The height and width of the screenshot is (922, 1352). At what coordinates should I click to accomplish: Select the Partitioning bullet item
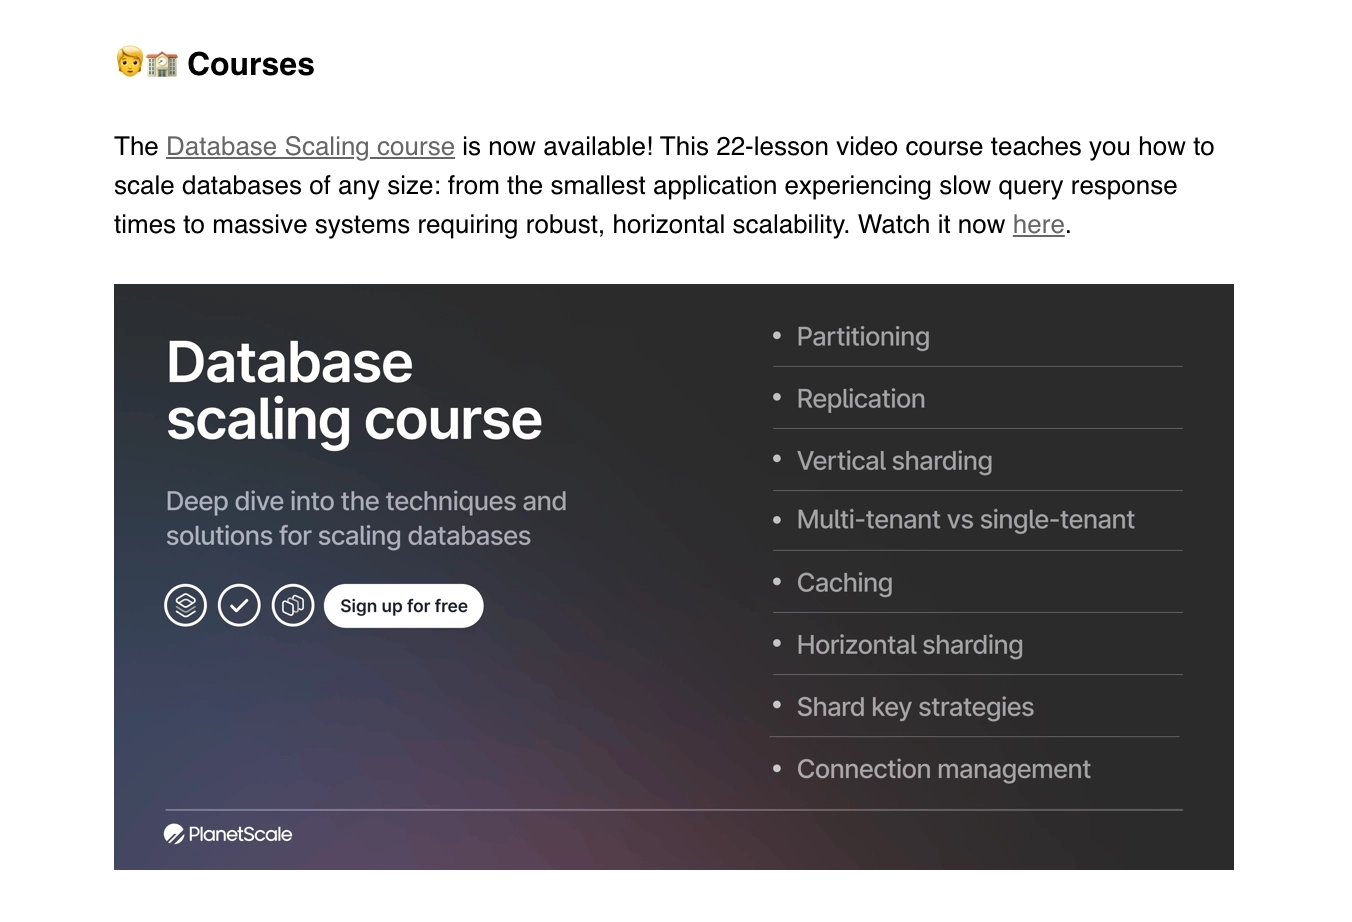[x=863, y=337]
